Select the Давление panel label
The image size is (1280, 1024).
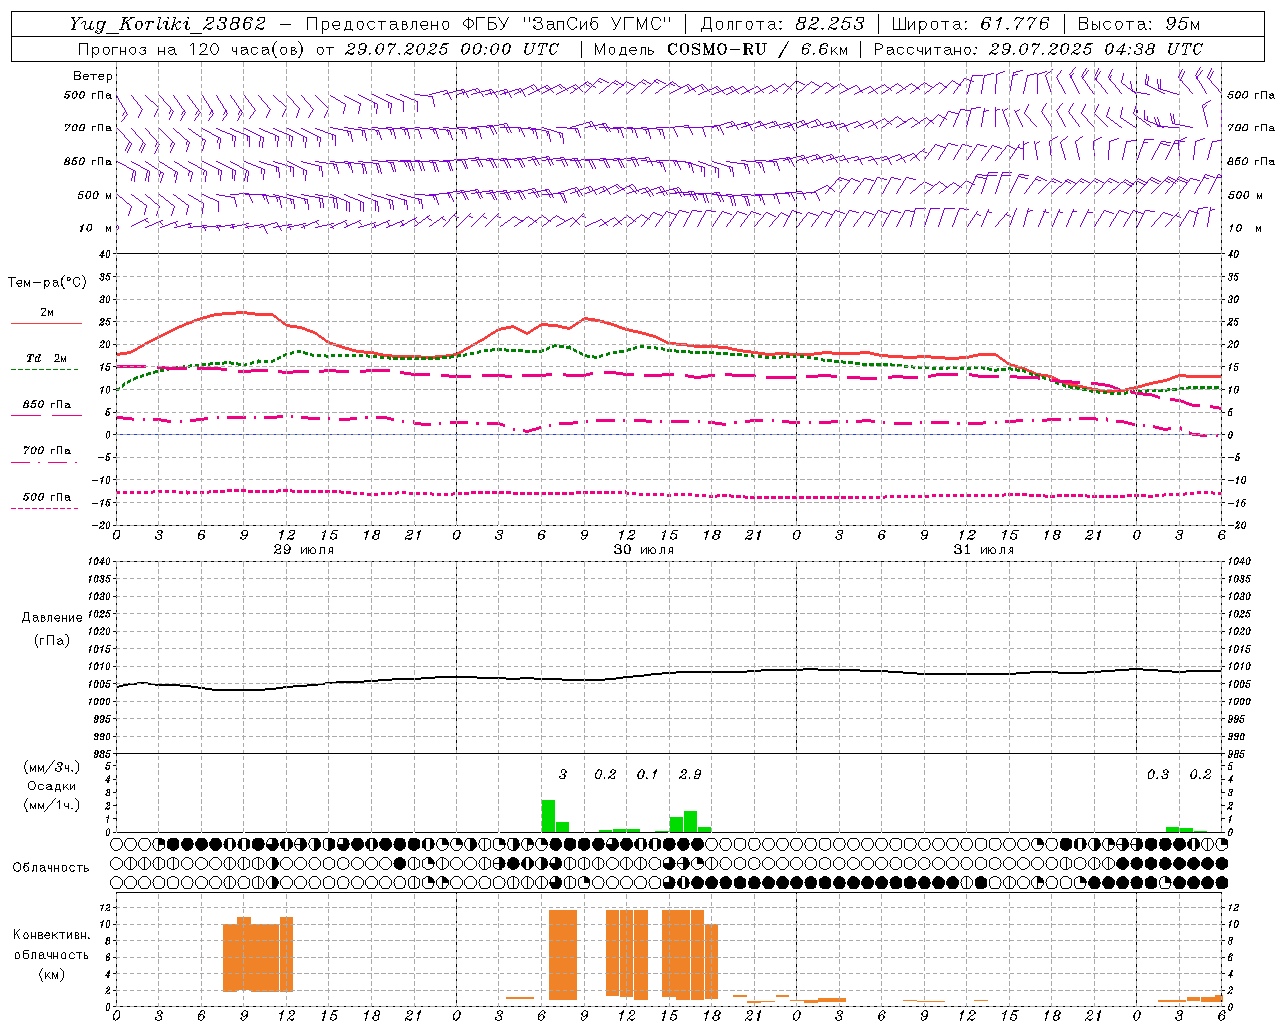(x=52, y=618)
